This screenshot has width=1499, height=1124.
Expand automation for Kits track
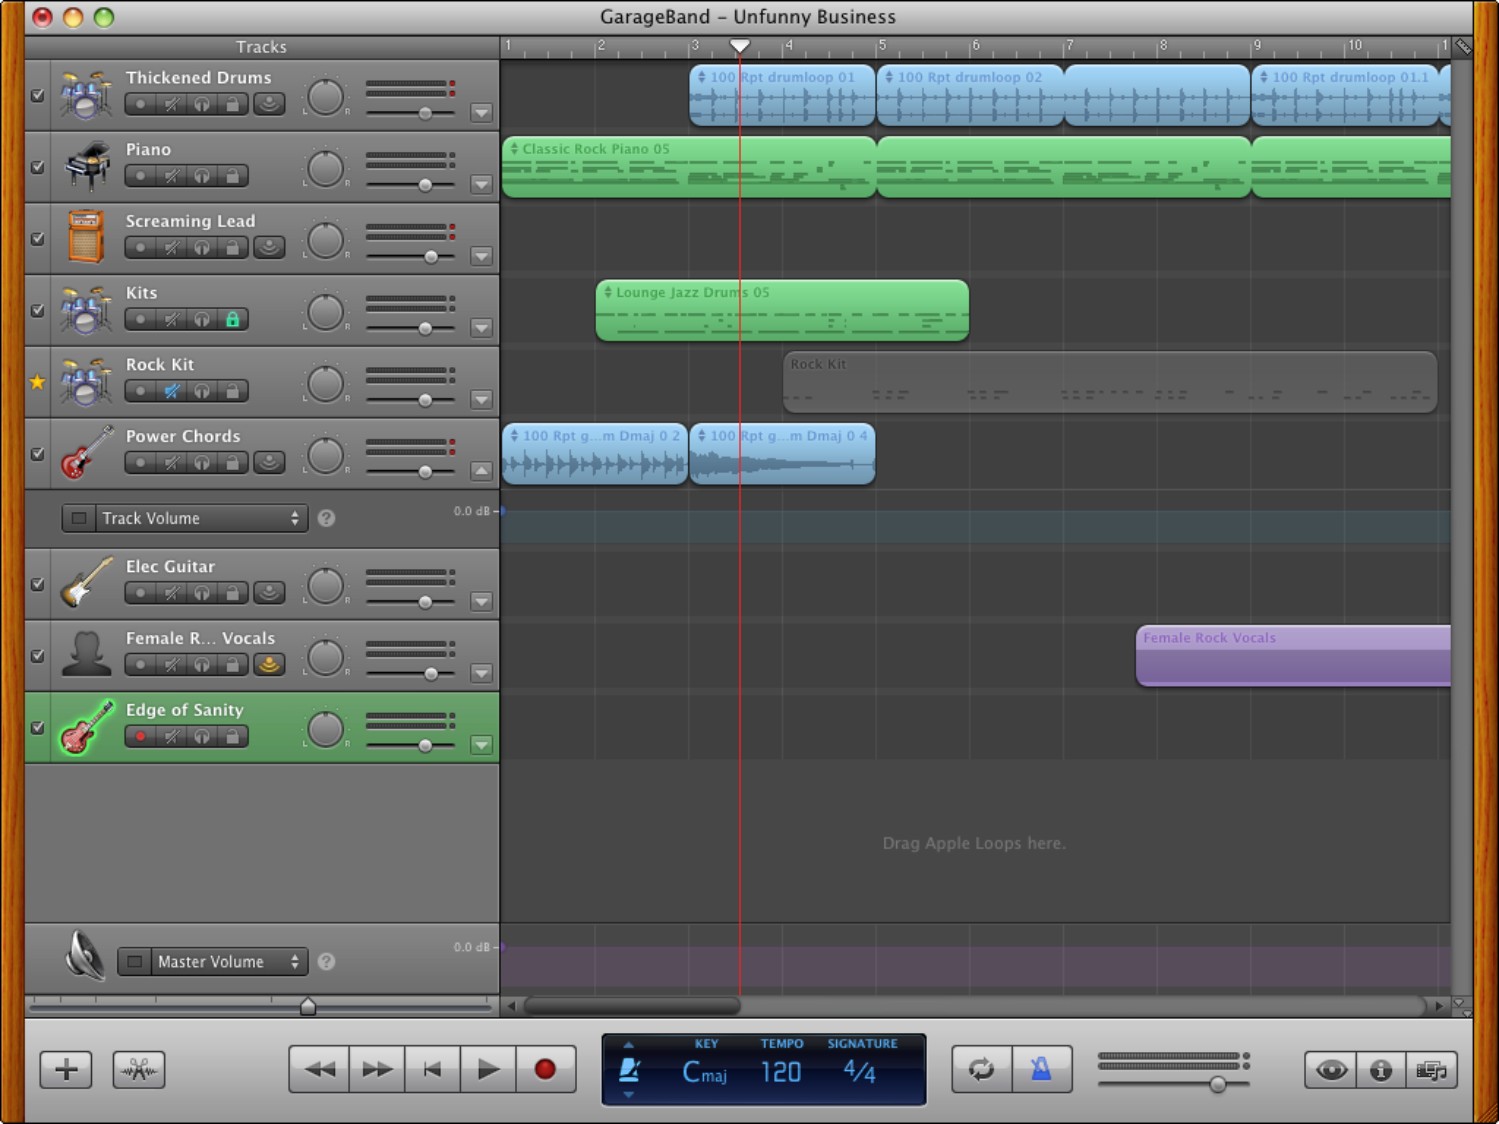tap(481, 328)
